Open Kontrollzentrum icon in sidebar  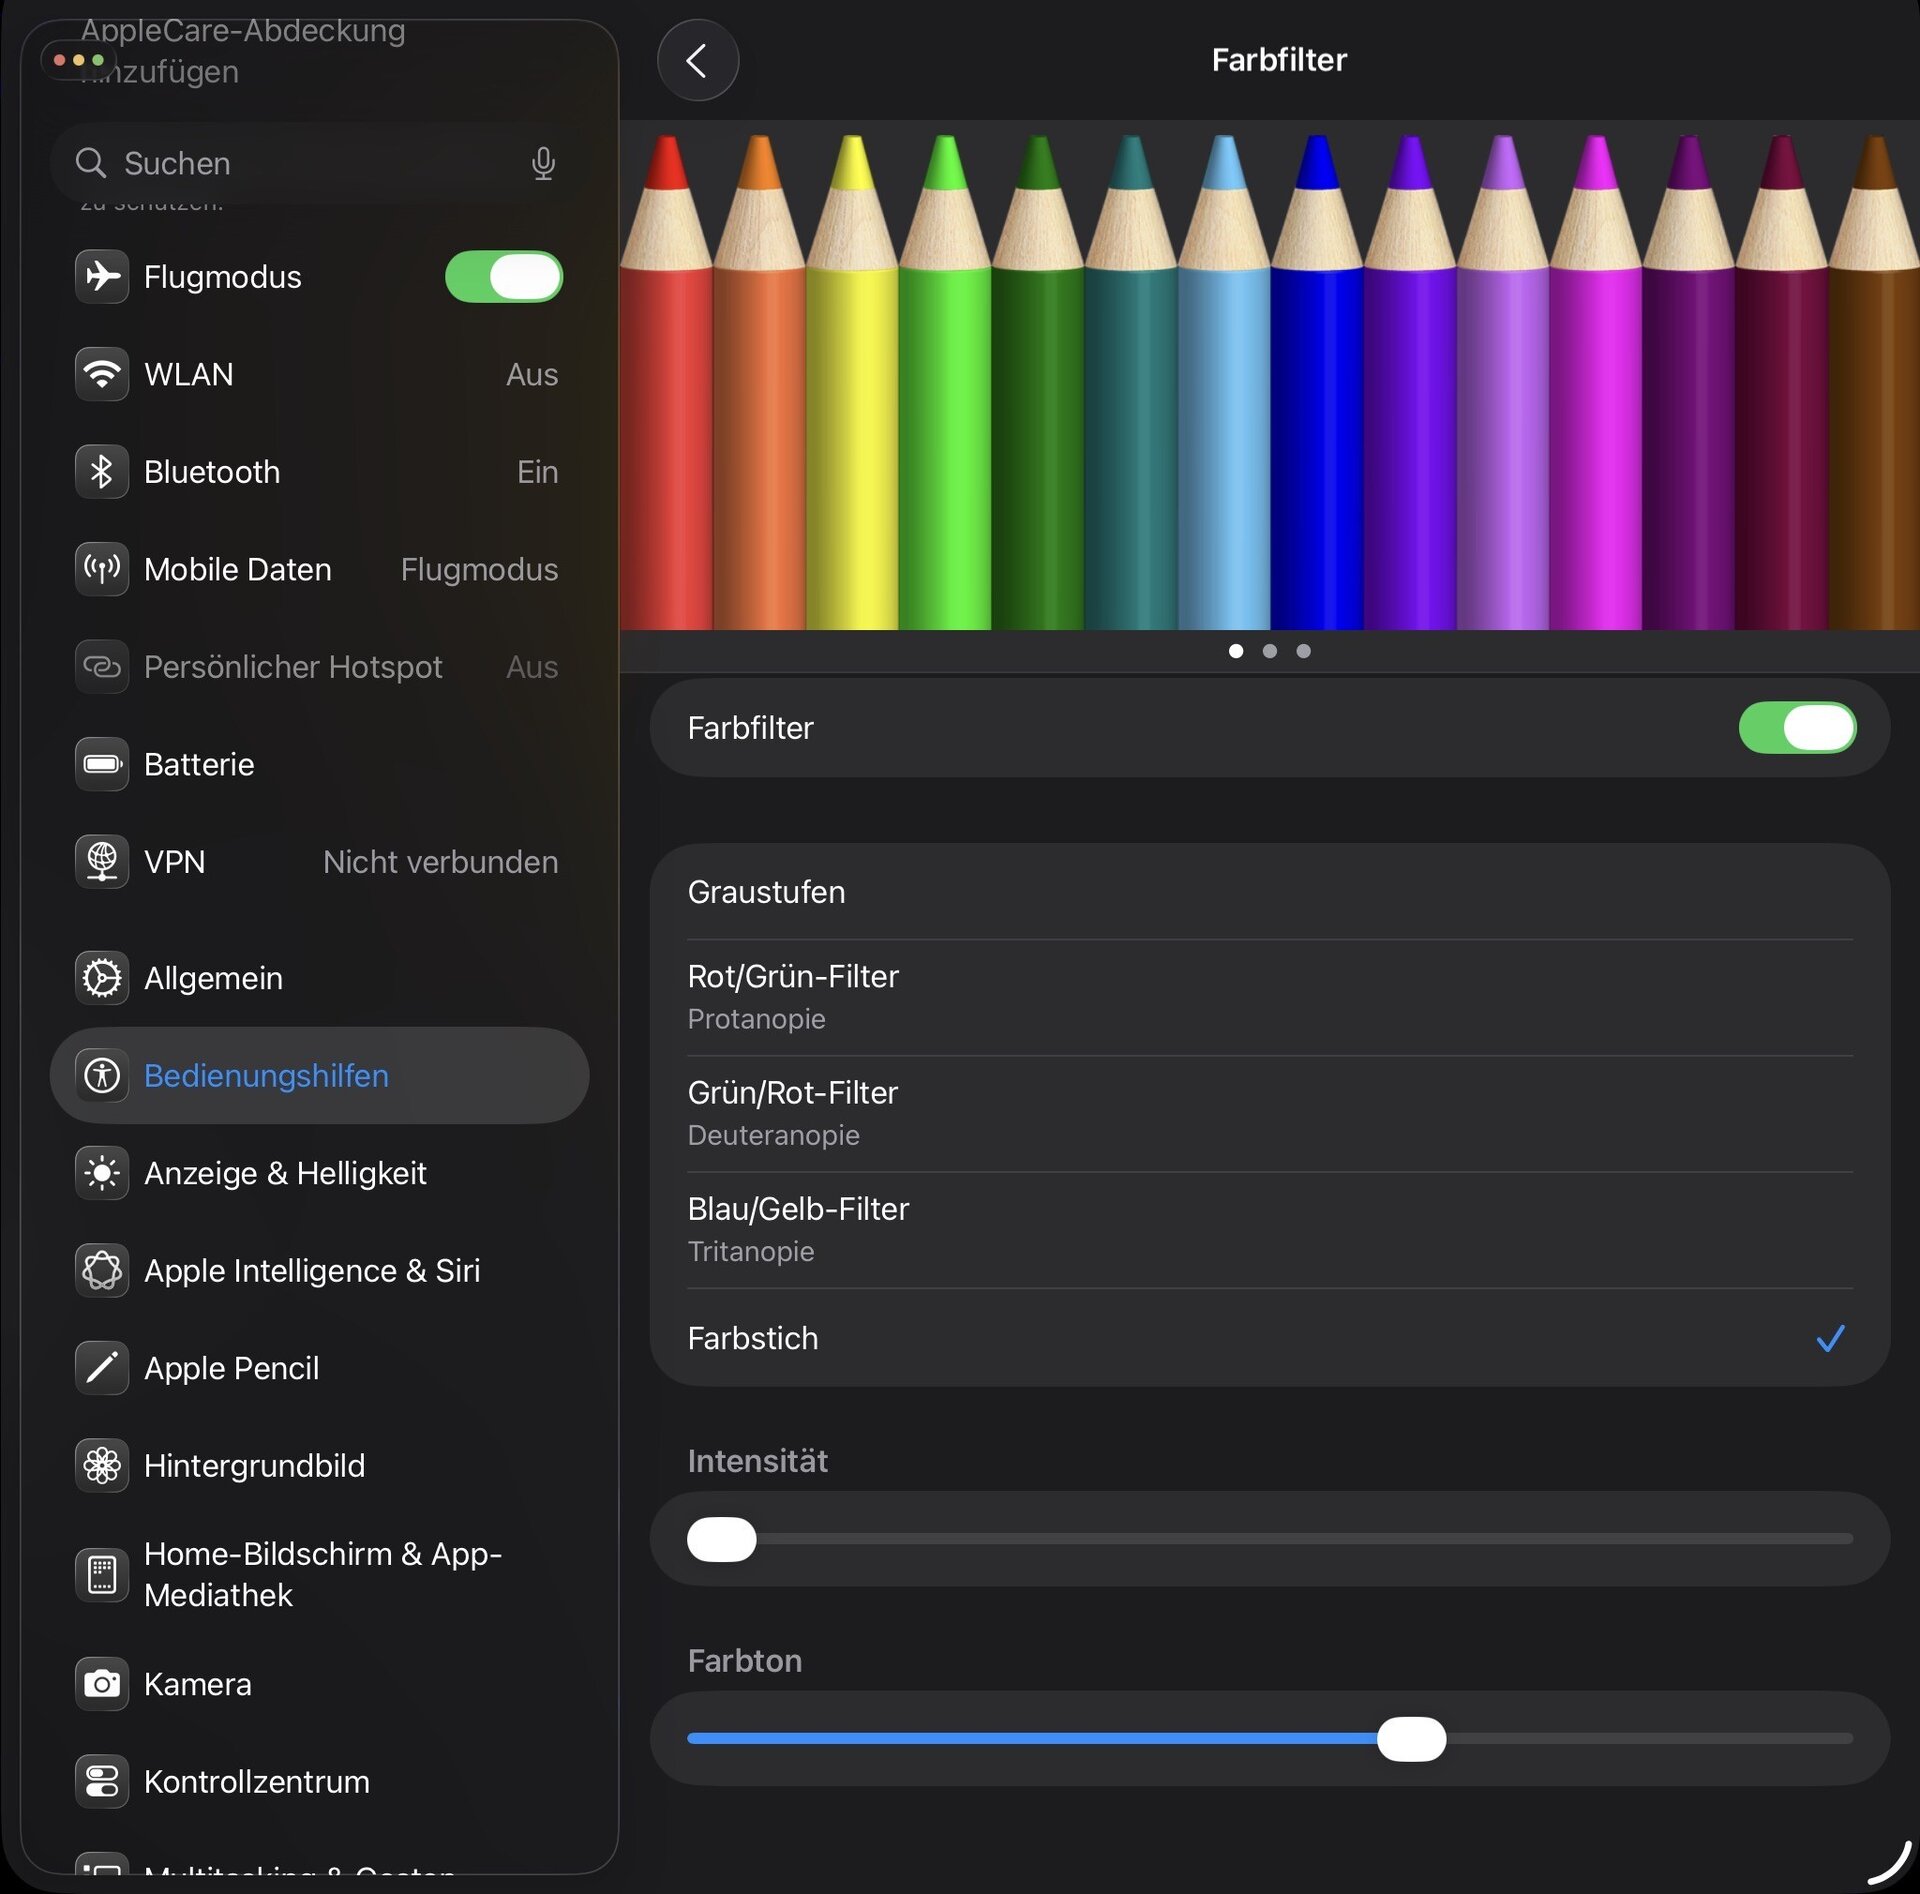point(102,1781)
